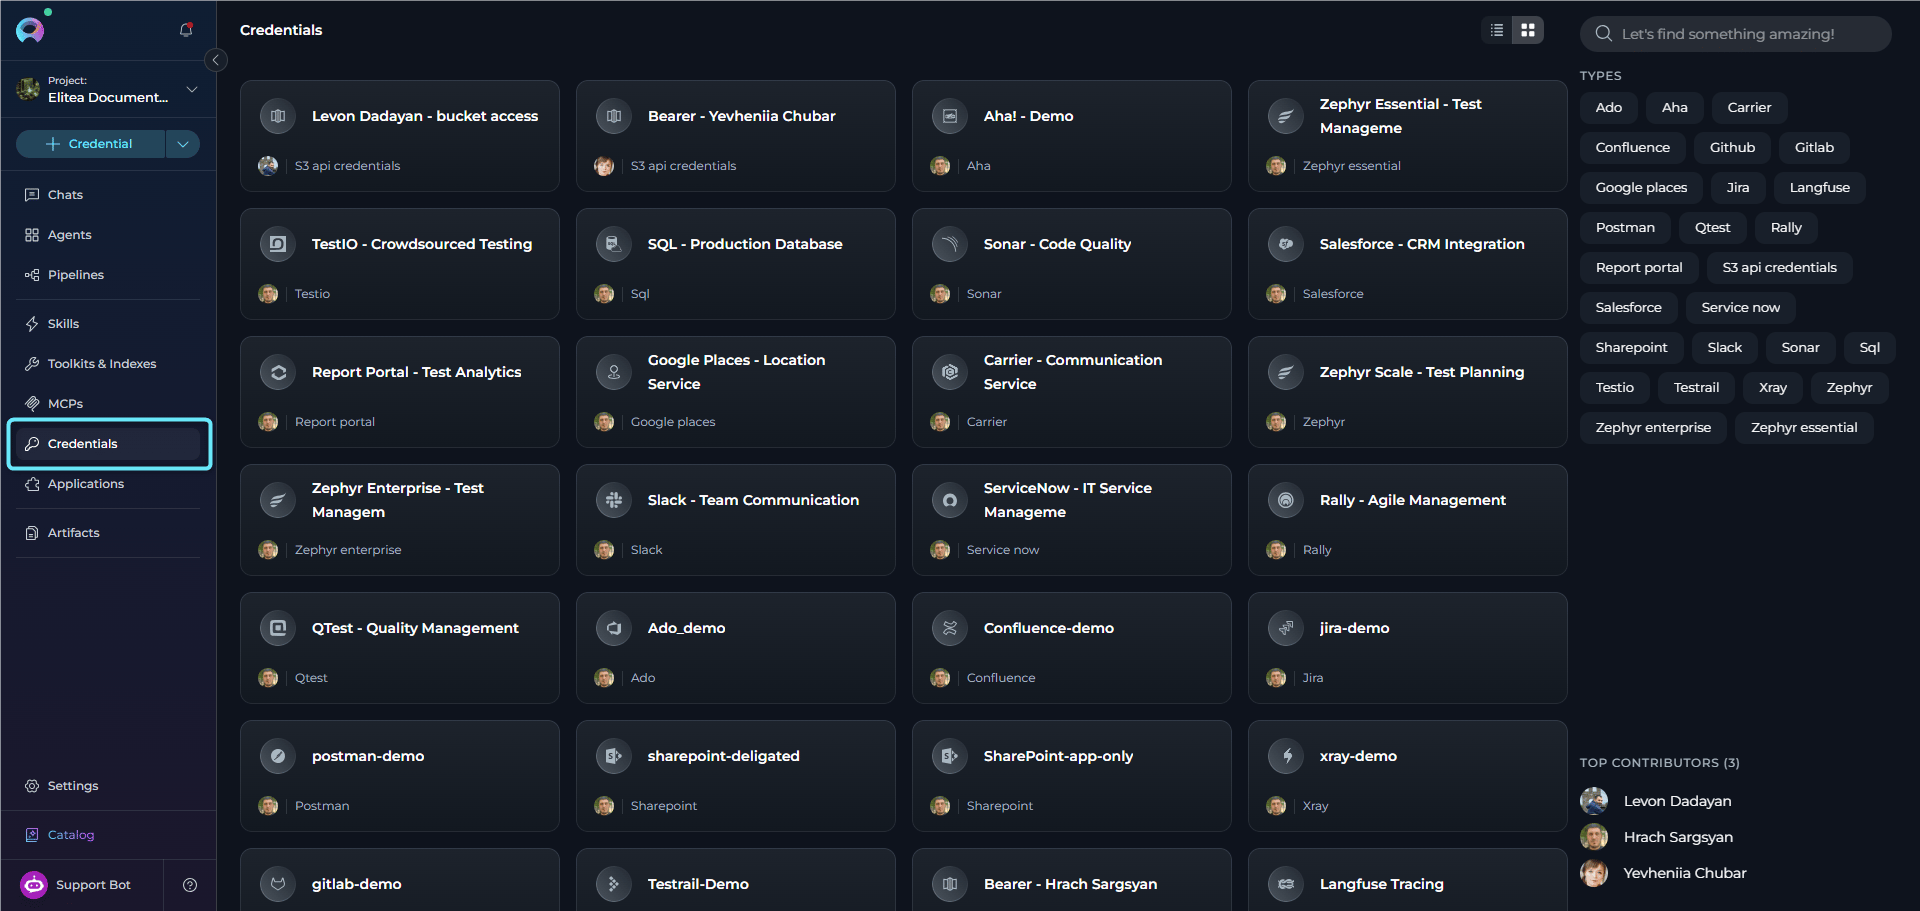Click the Salesforce CRM Integration icon

click(x=1286, y=245)
